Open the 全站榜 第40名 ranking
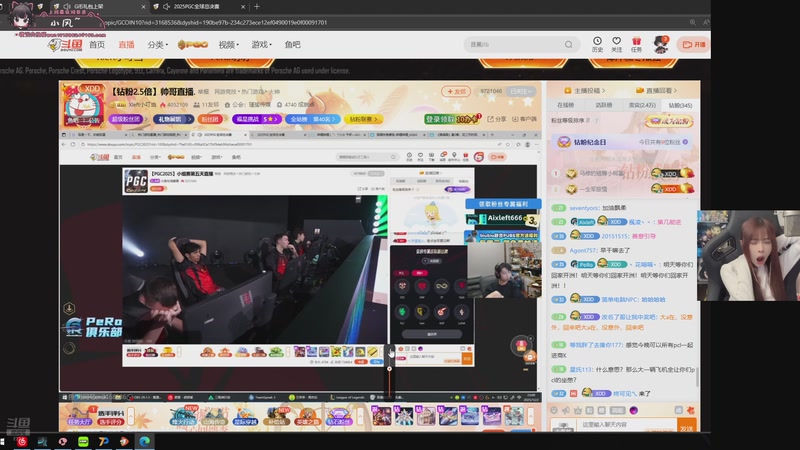Image resolution: width=800 pixels, height=450 pixels. coord(313,119)
